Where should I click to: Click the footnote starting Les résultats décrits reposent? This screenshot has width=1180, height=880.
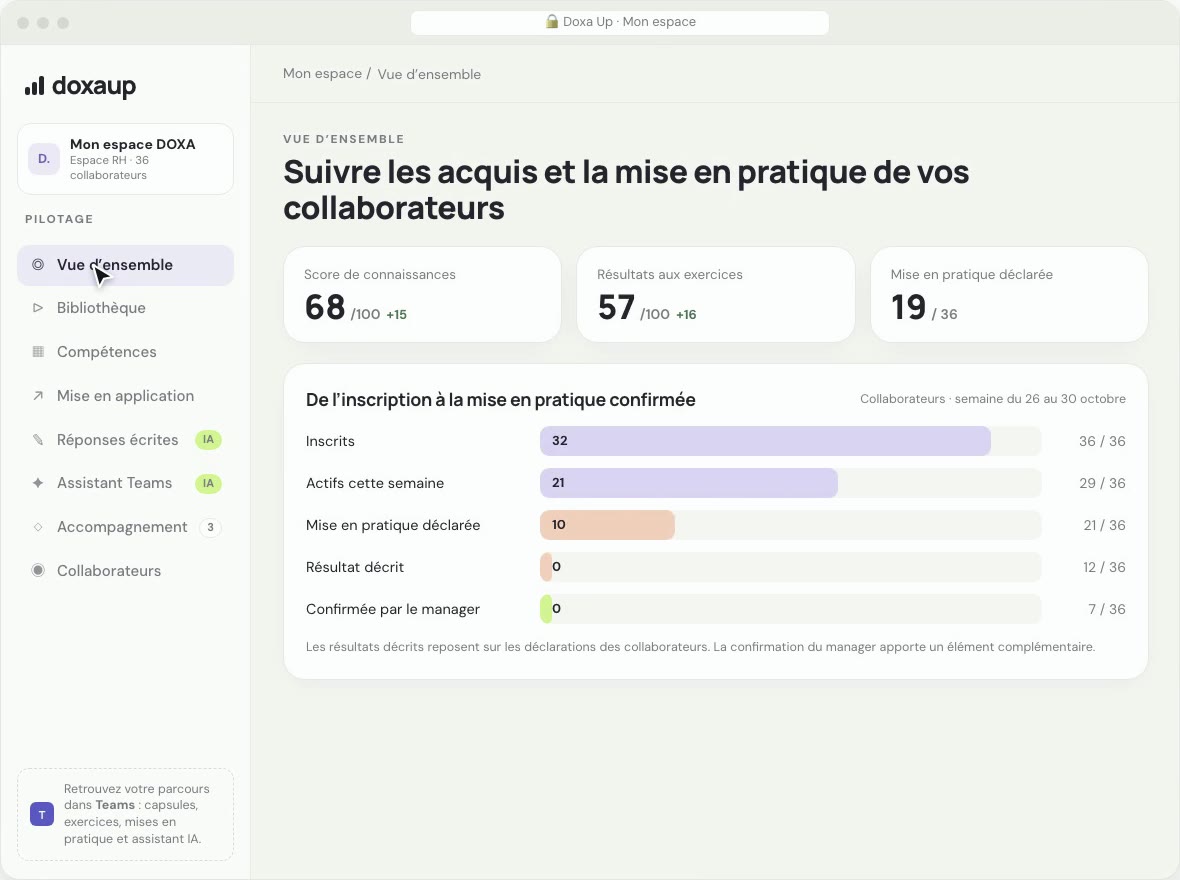[700, 647]
